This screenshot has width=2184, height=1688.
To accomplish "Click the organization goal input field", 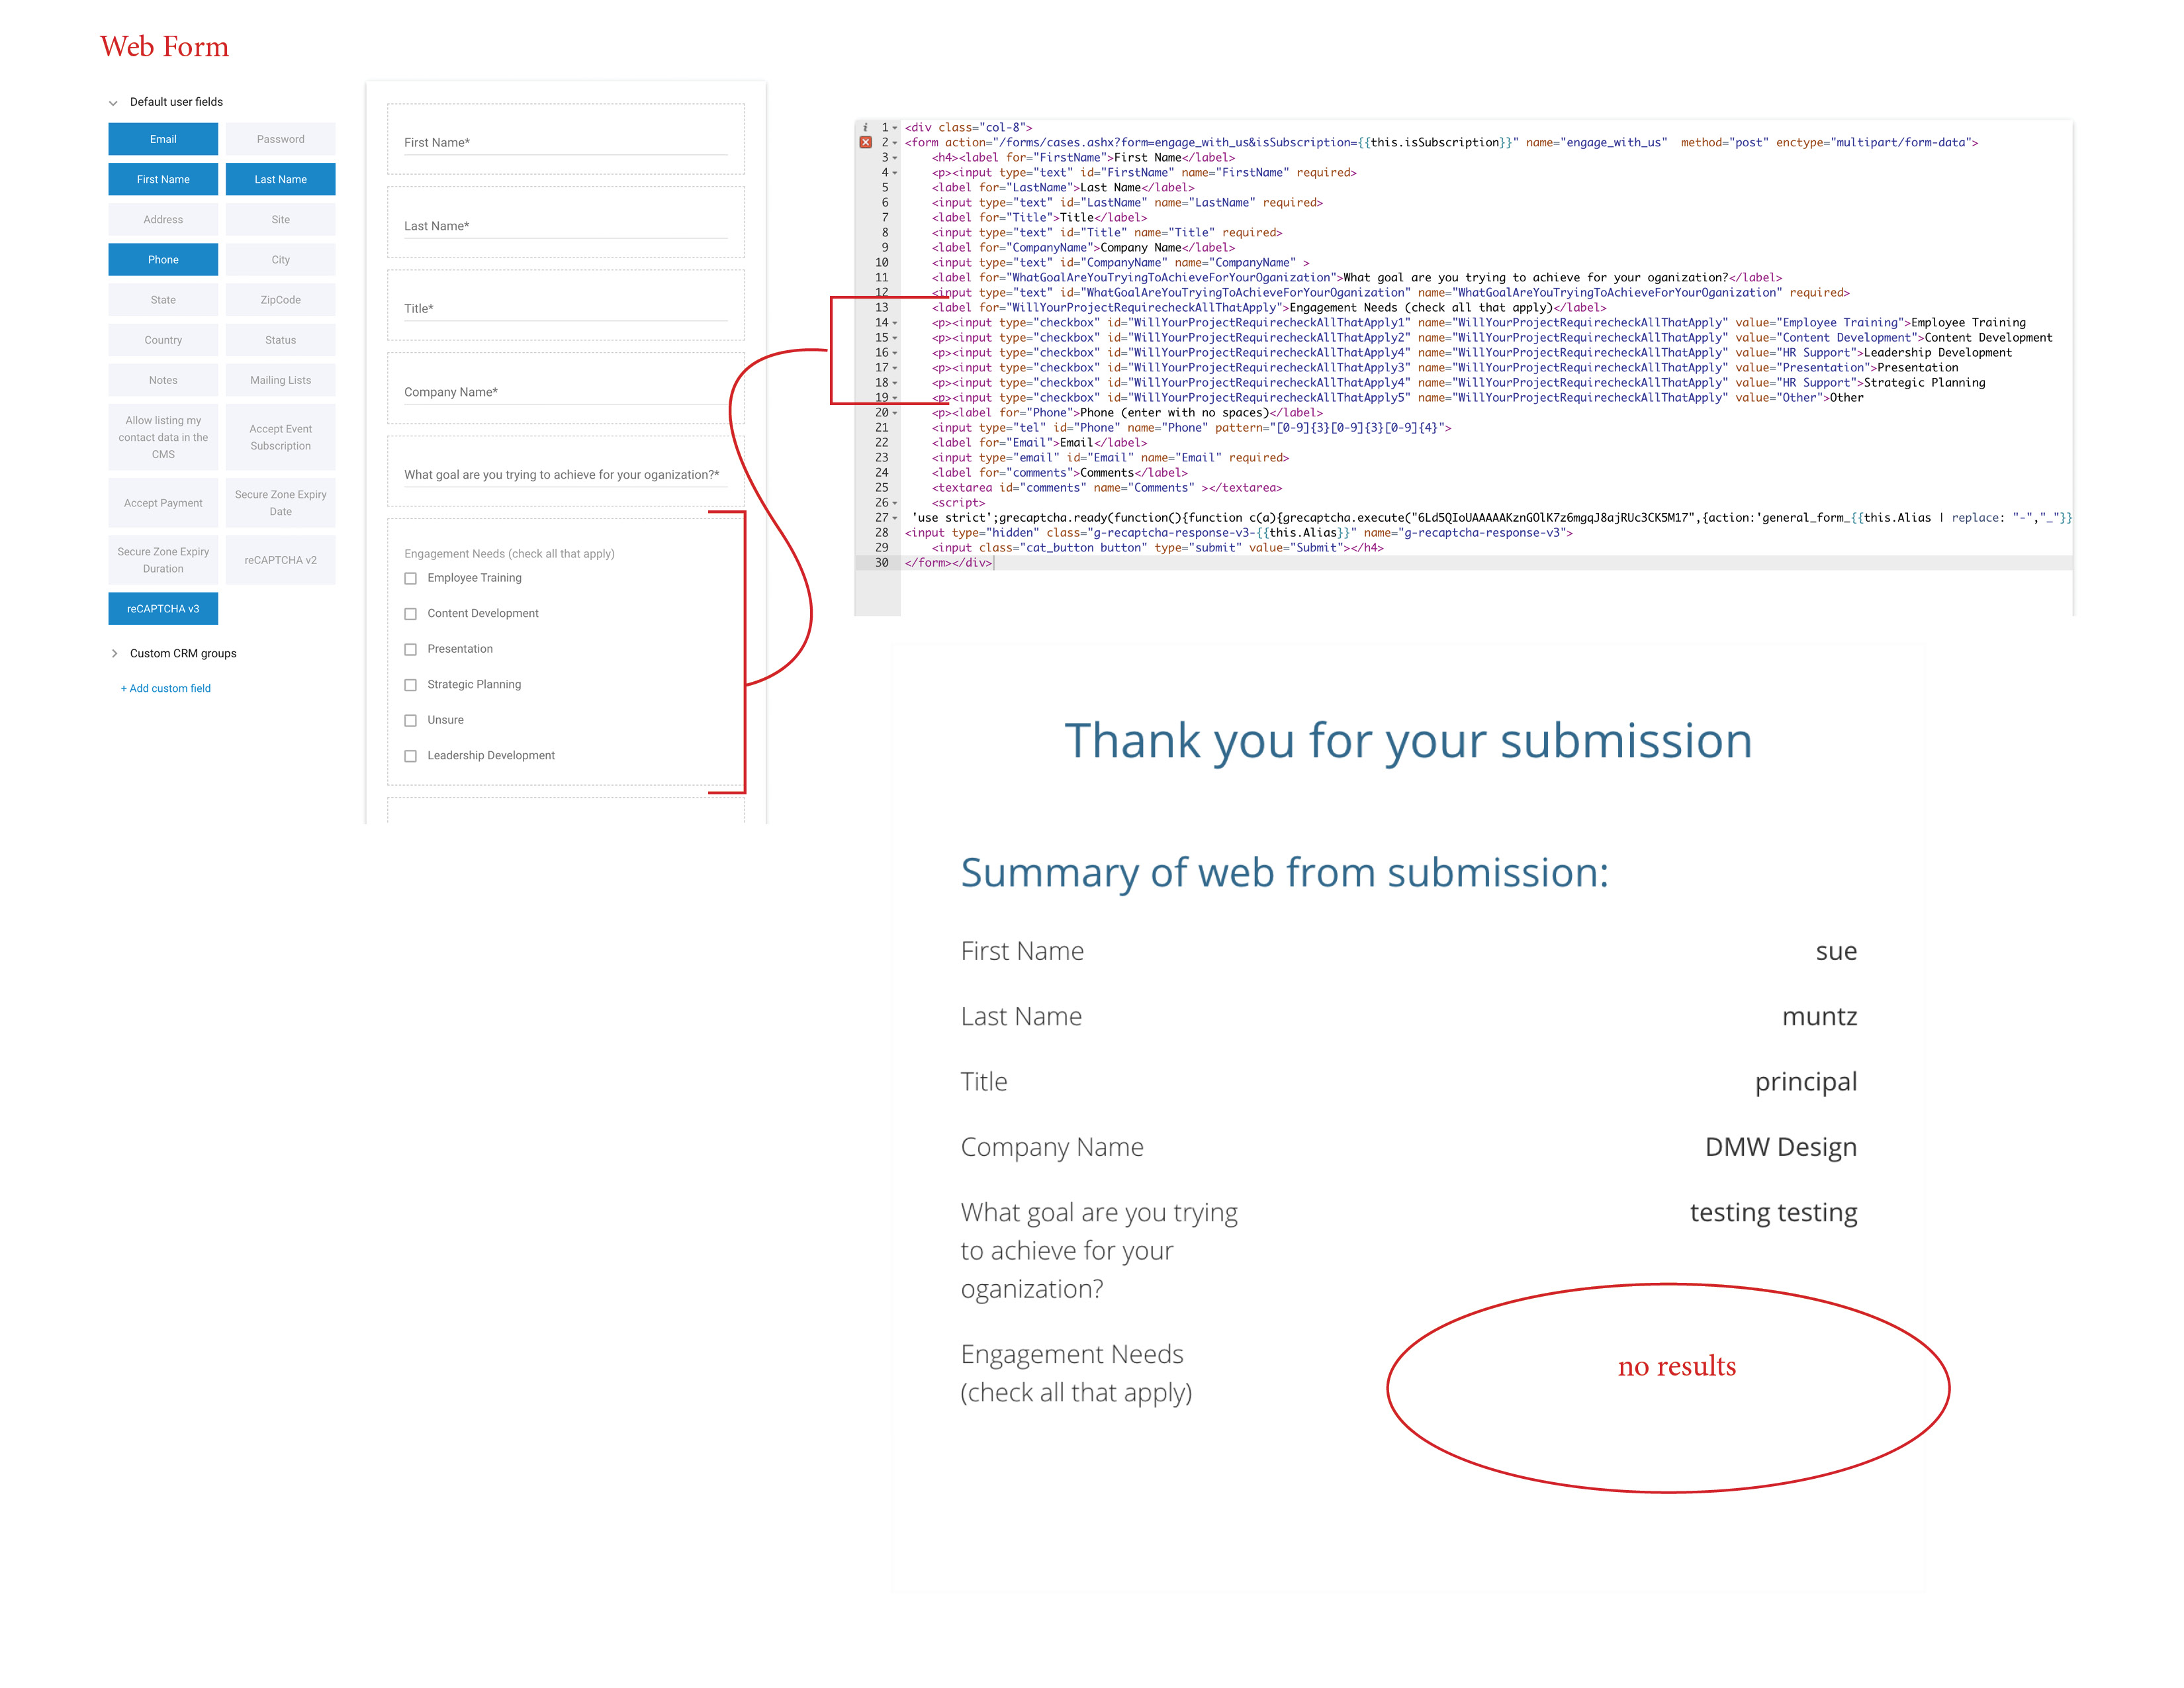I will point(565,474).
